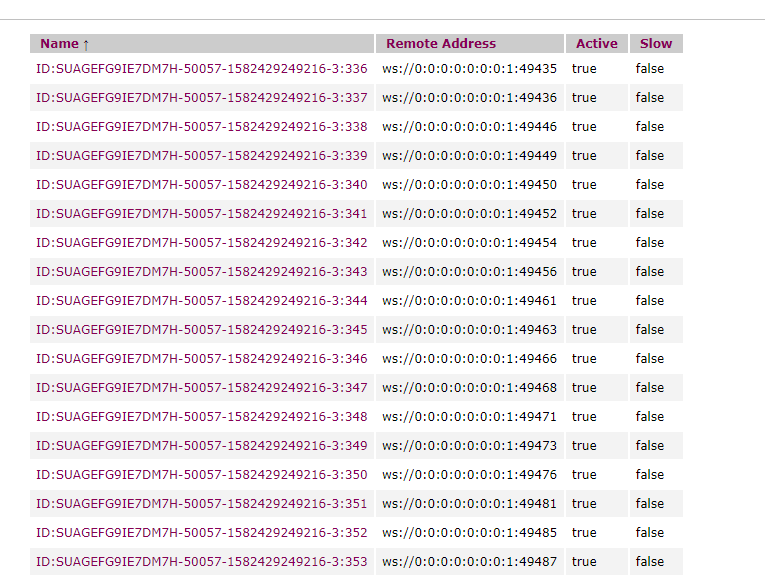Open connection ending in 3:341

point(202,214)
